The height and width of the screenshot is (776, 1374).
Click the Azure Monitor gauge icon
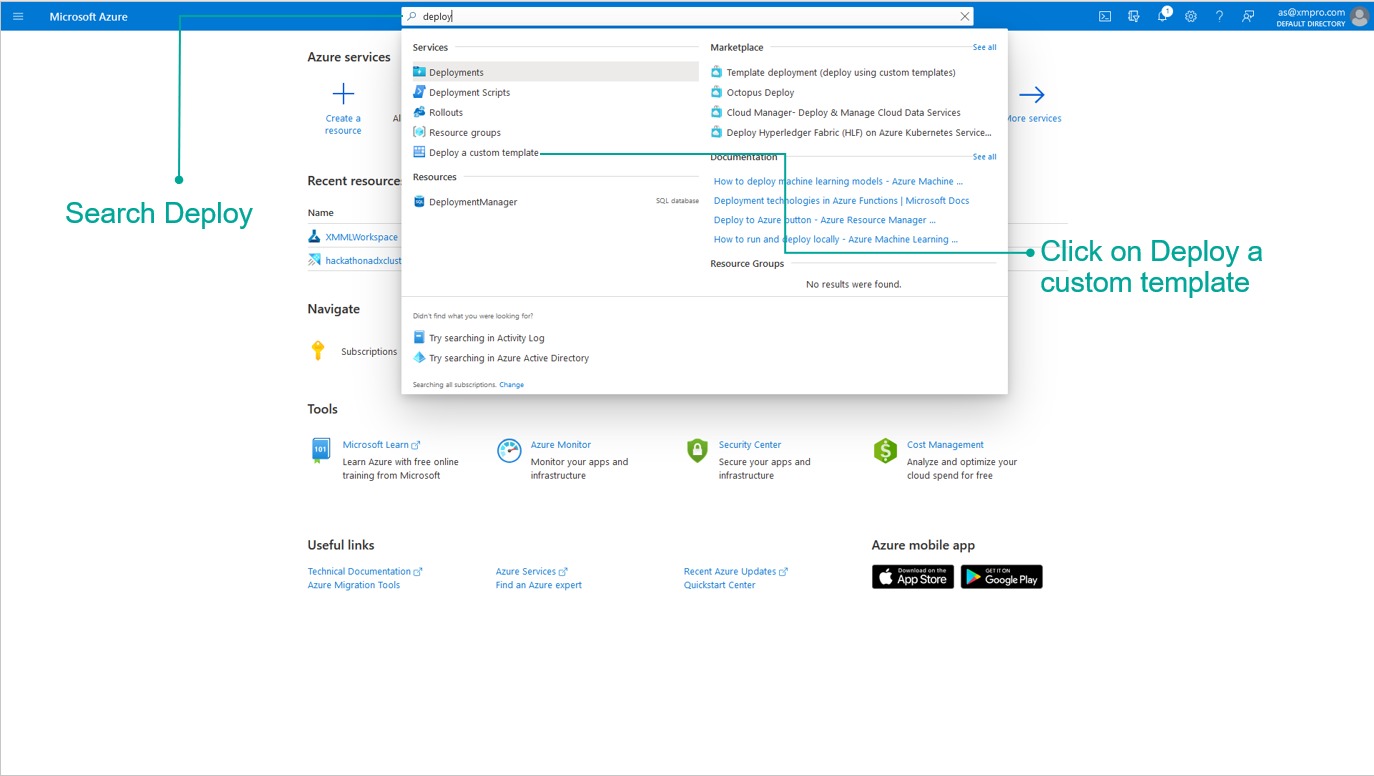(x=509, y=450)
